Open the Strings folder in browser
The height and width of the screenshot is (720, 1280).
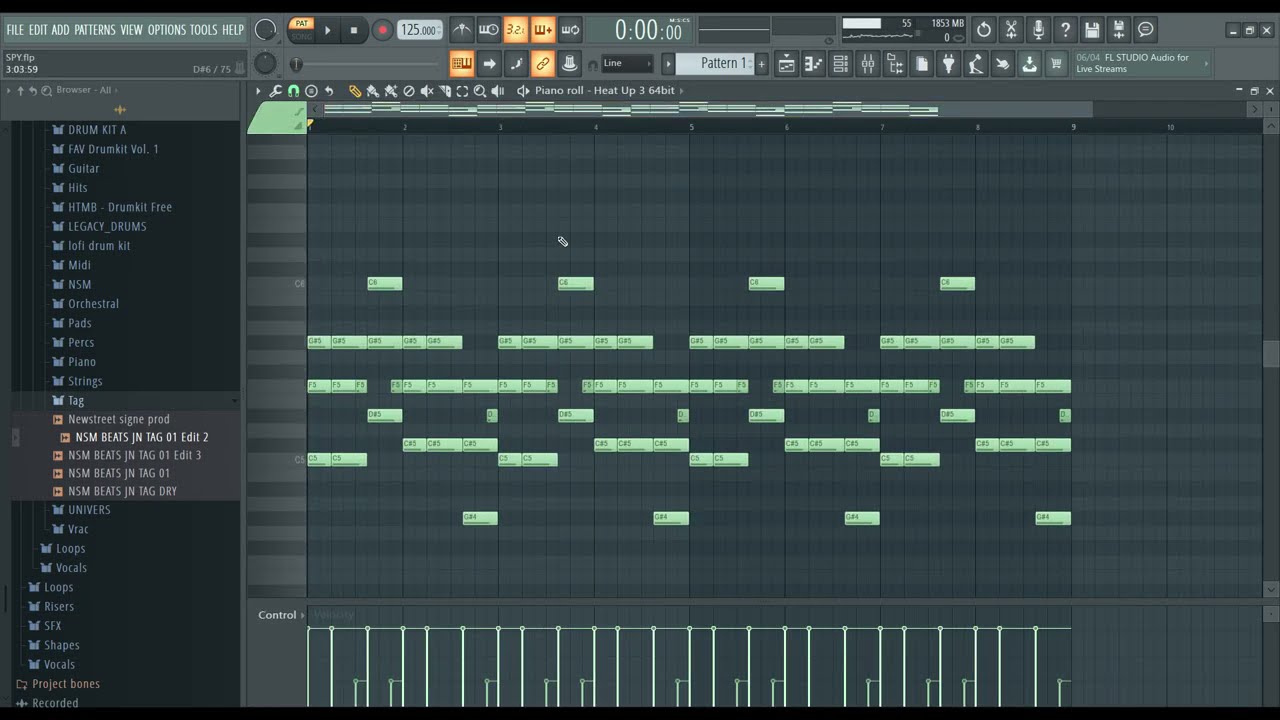(85, 381)
